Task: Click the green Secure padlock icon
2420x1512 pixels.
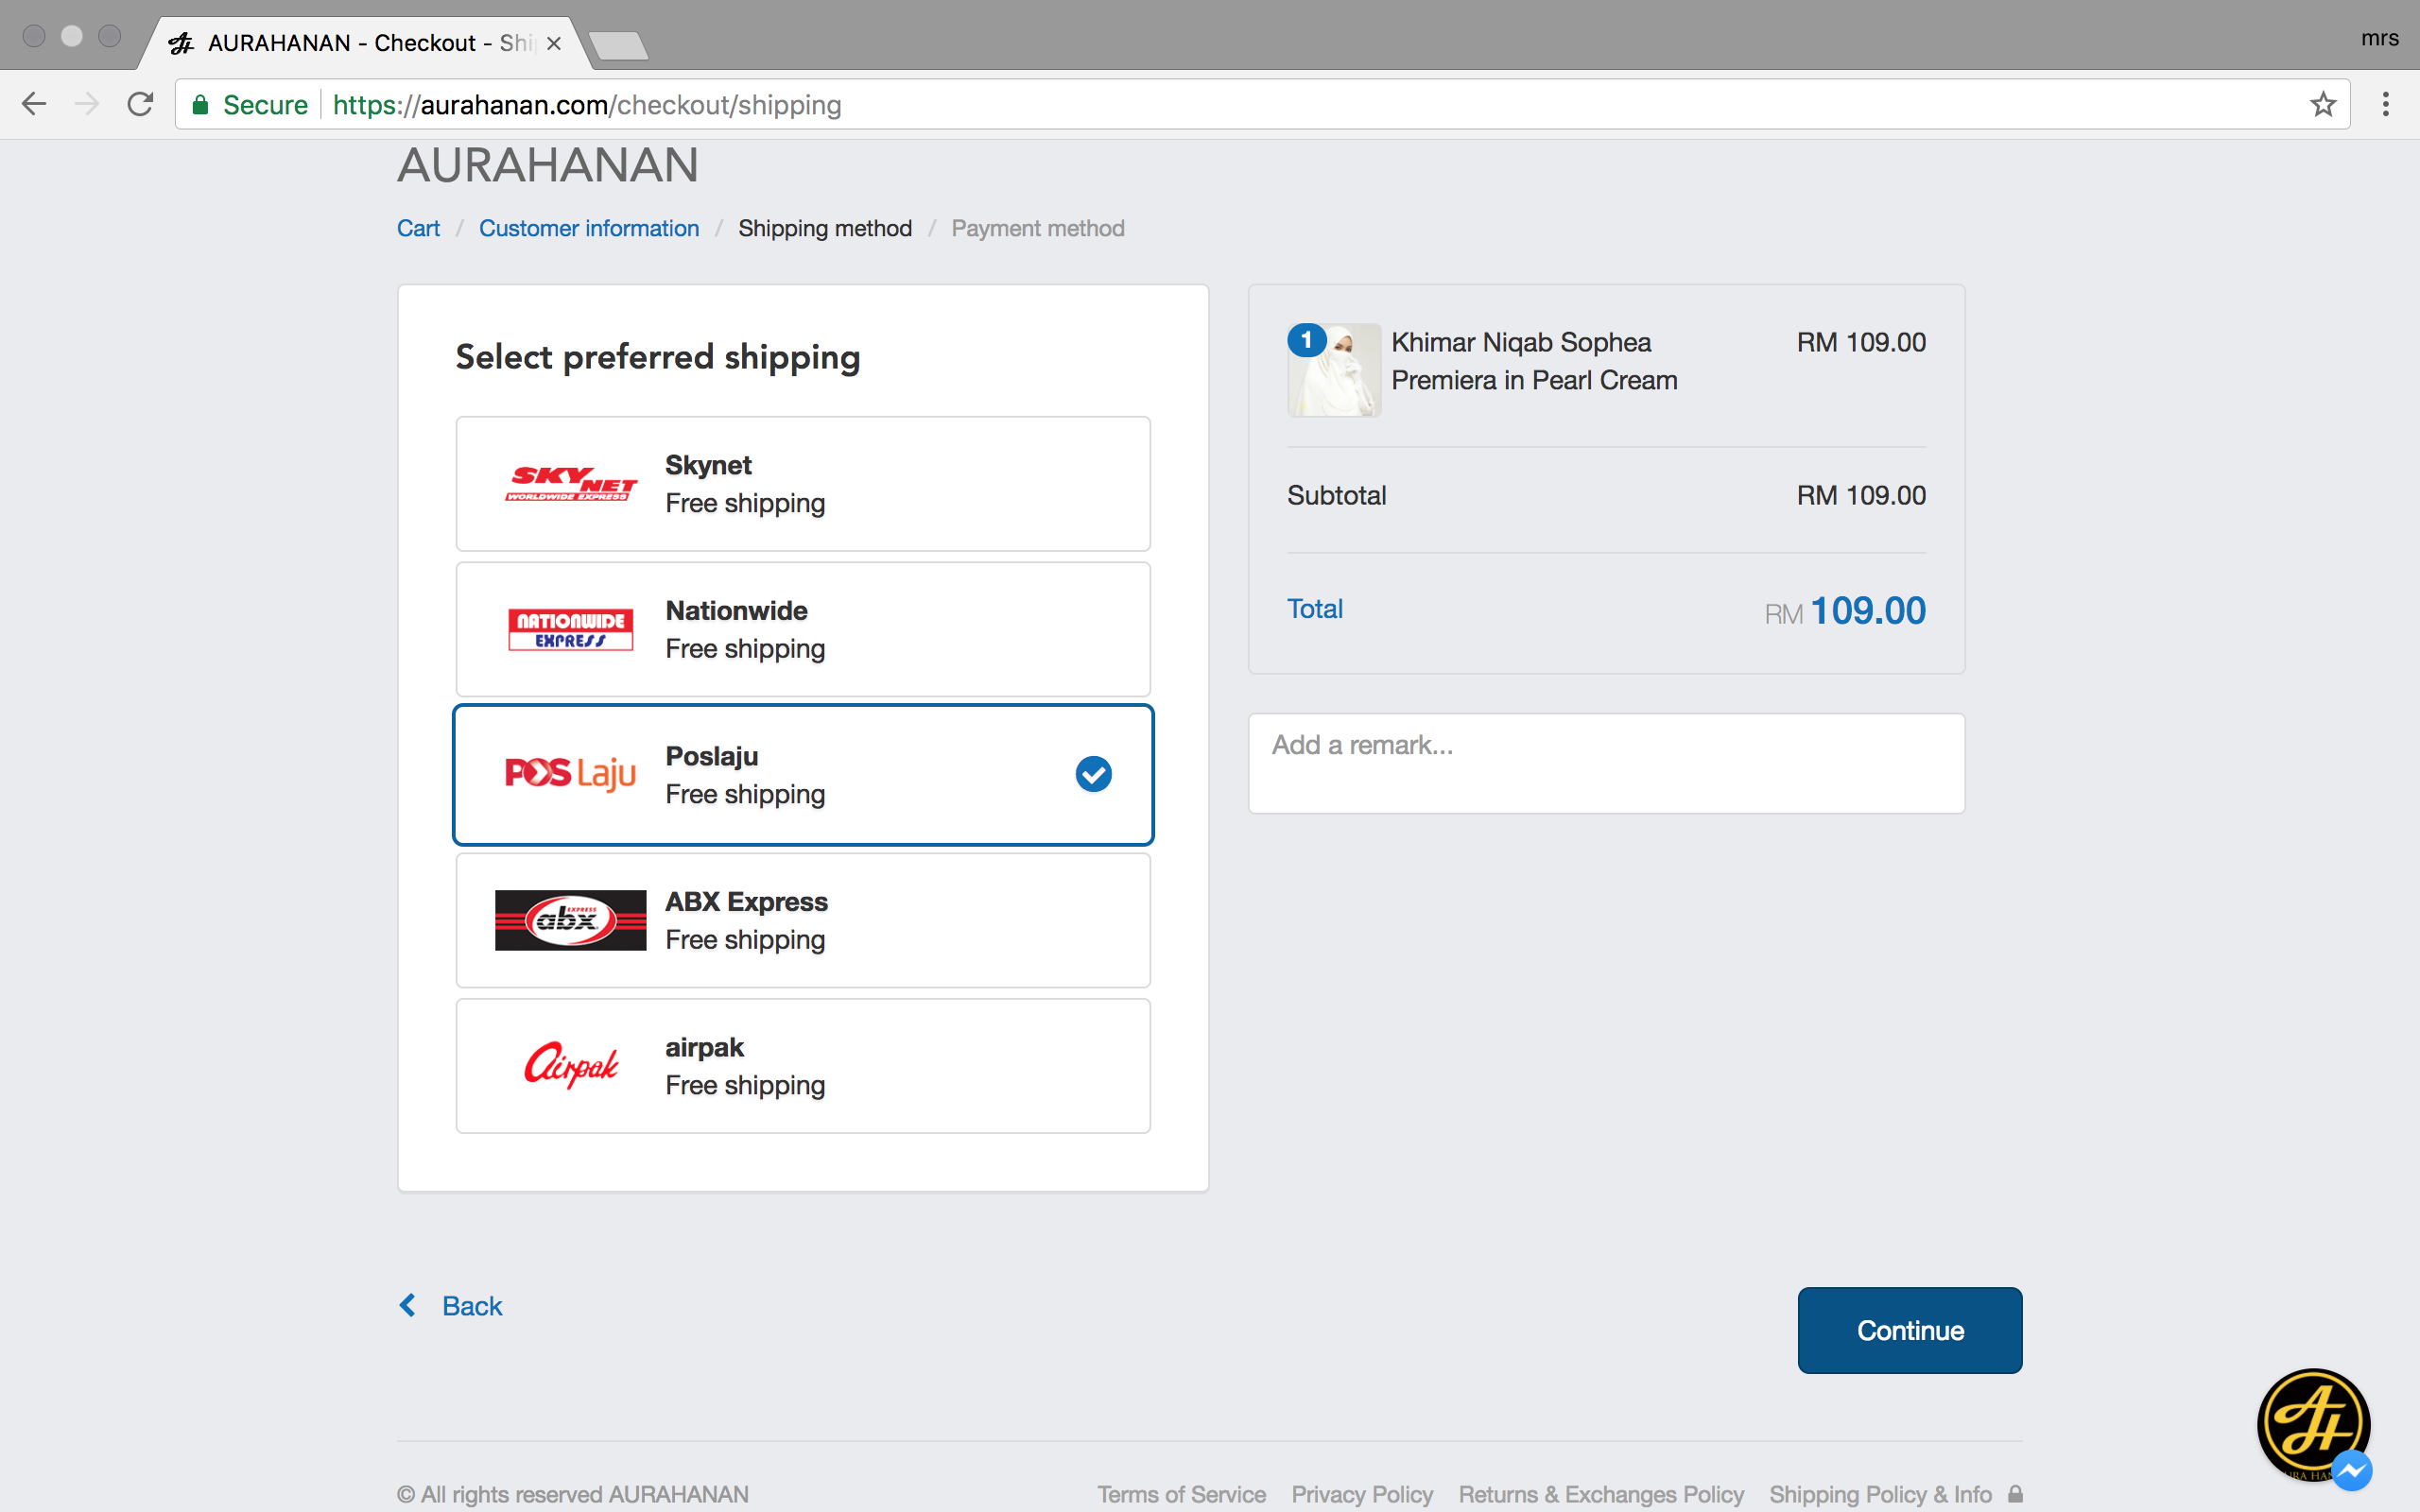Action: tap(201, 105)
